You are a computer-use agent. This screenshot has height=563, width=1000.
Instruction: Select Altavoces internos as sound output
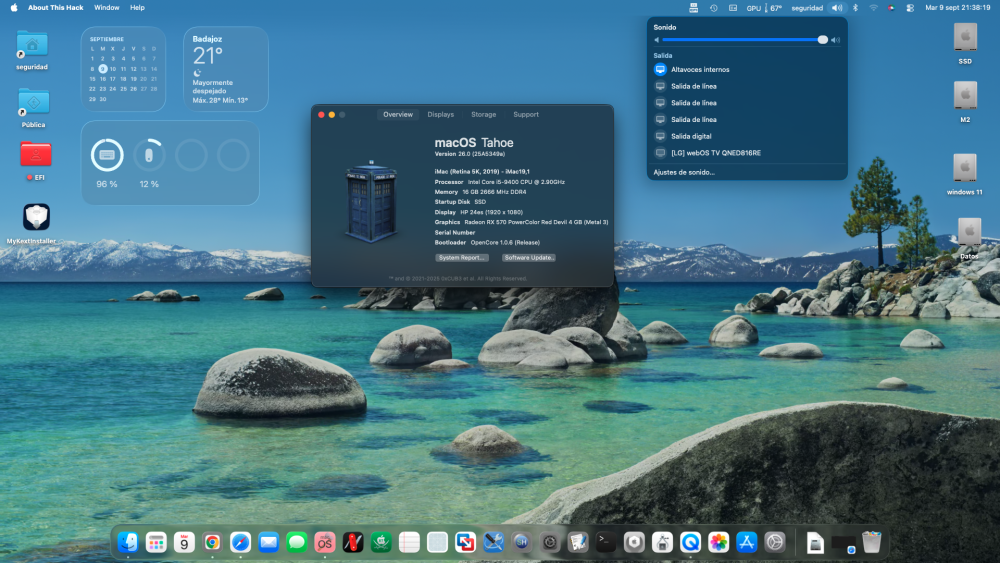(x=747, y=69)
